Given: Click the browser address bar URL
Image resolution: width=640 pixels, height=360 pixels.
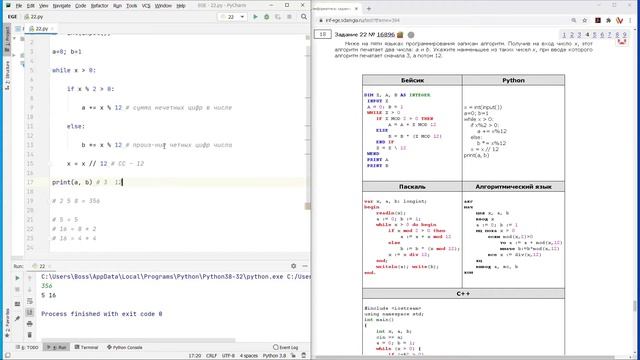Looking at the screenshot, I should click(x=362, y=20).
